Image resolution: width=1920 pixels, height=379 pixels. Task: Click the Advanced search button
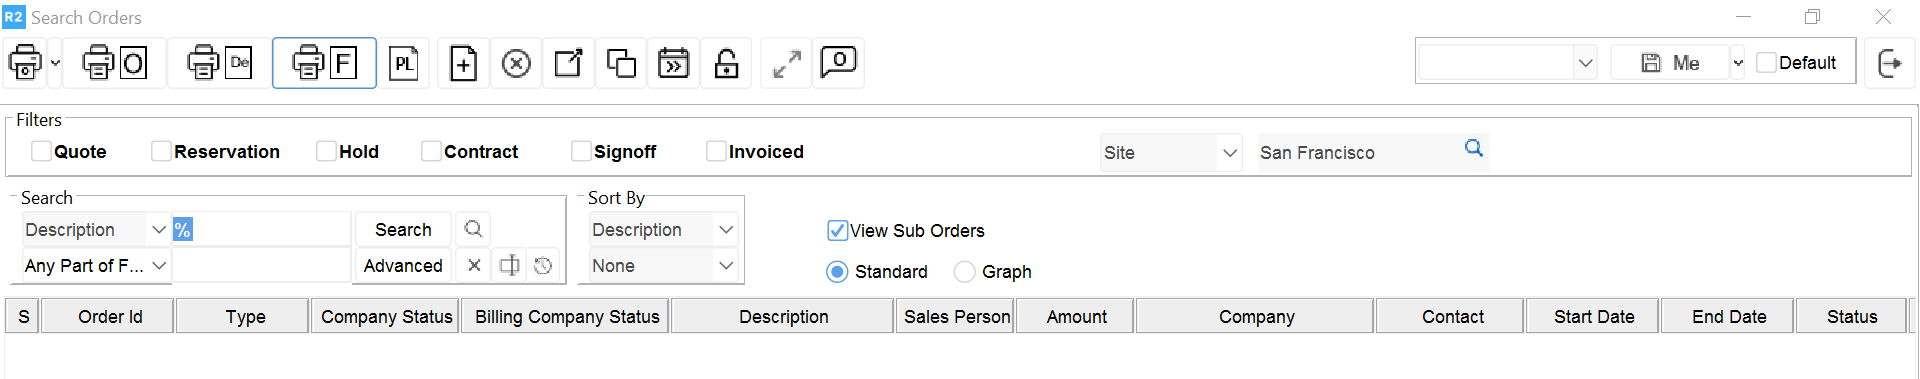click(x=403, y=265)
